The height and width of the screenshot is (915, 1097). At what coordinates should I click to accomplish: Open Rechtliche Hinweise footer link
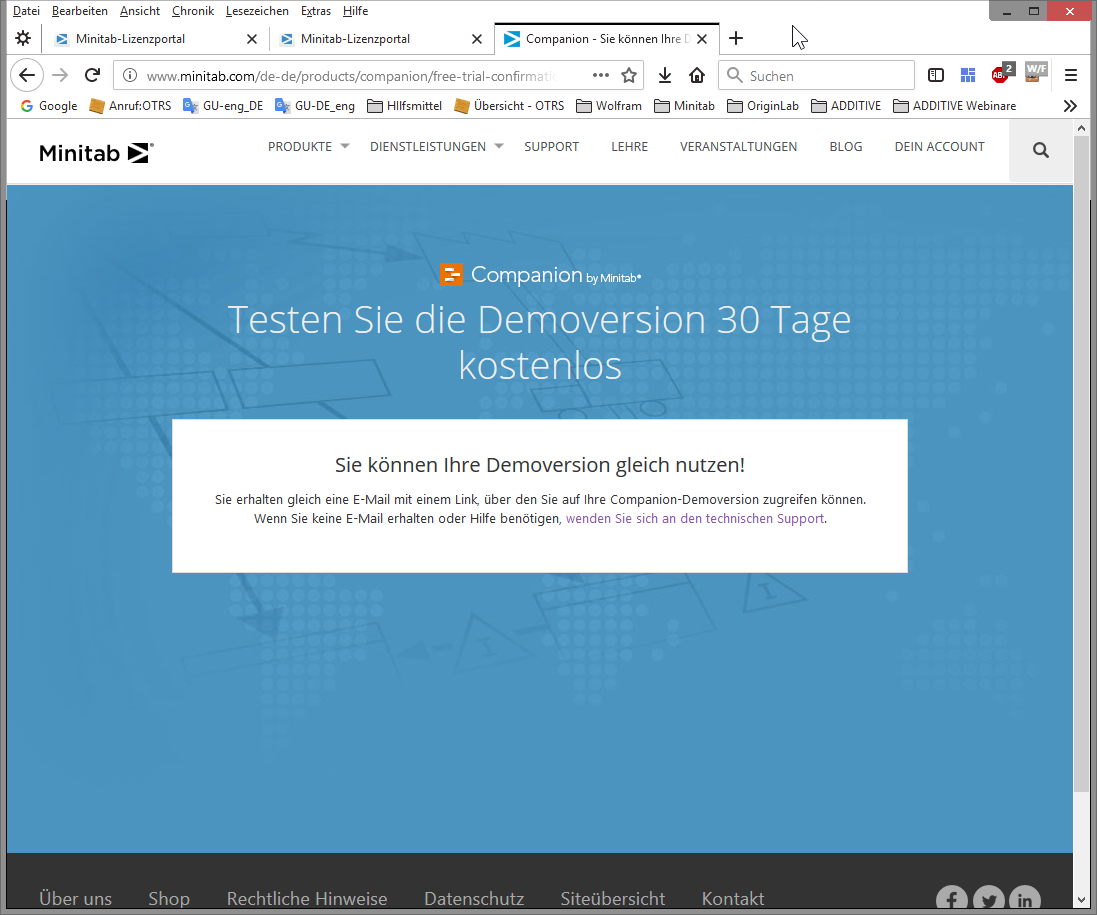coord(306,899)
